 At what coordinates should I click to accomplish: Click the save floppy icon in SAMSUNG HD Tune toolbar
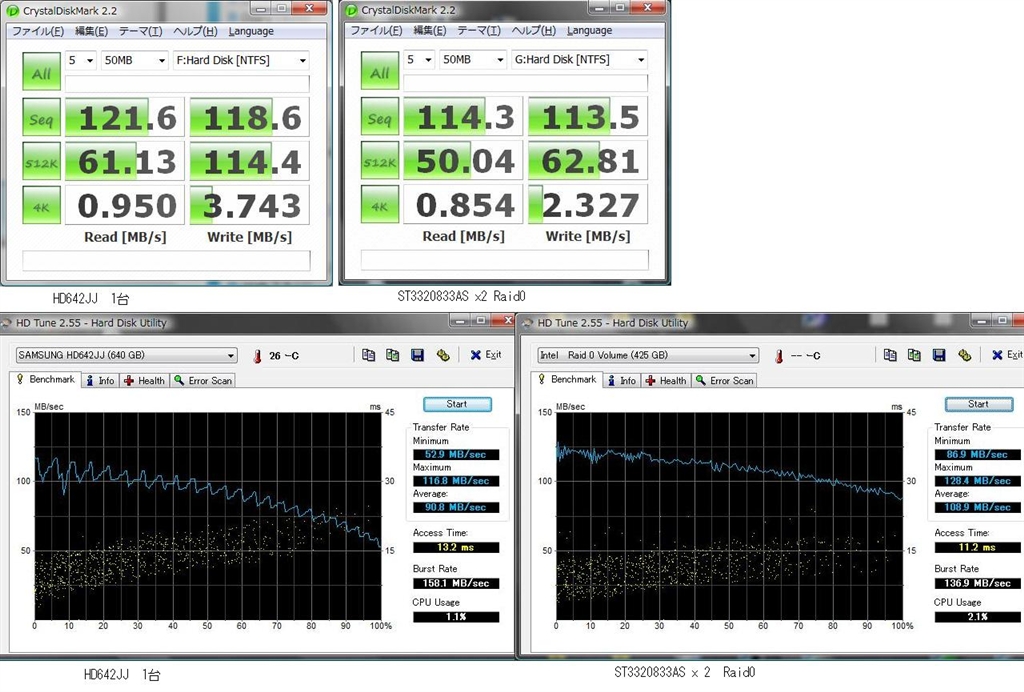[417, 354]
